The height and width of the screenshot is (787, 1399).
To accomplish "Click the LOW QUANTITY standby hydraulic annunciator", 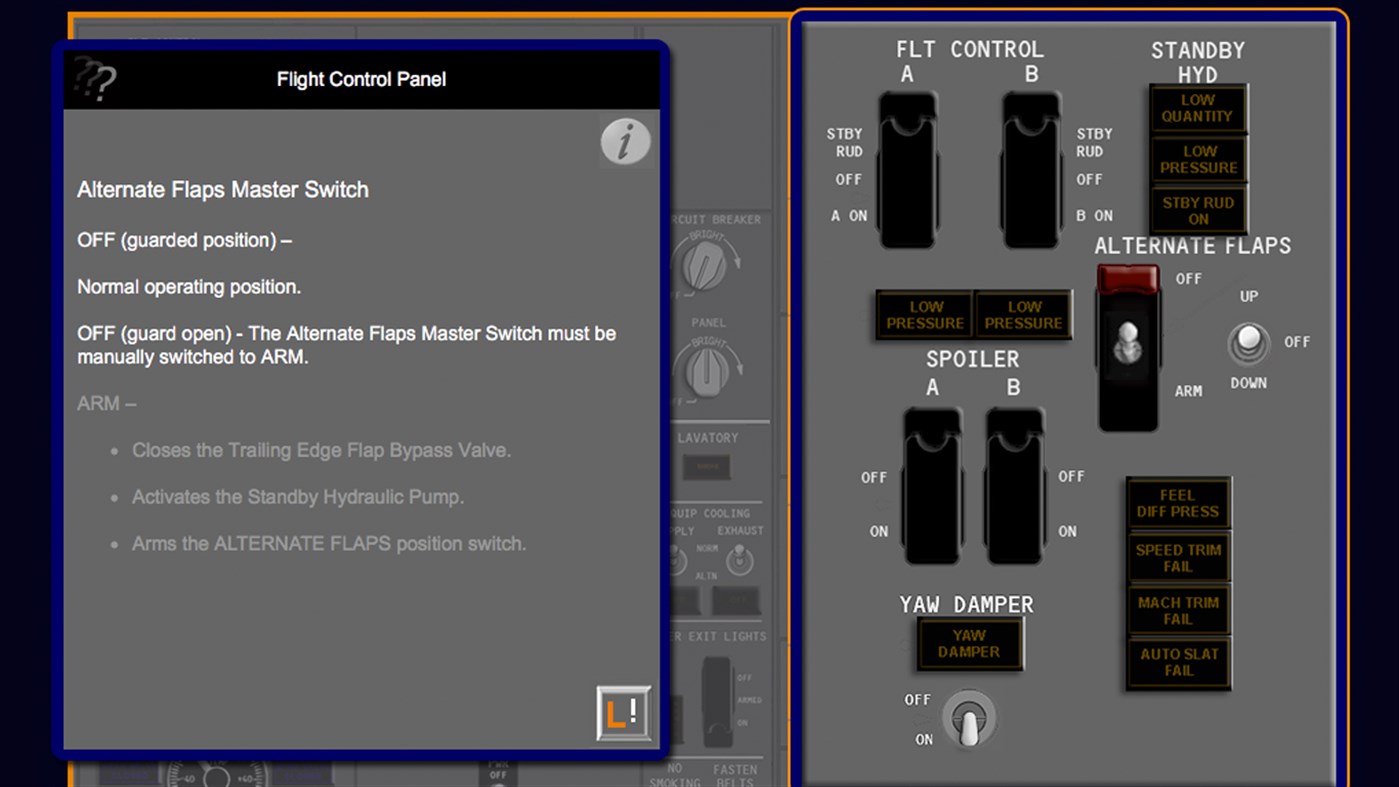I will (x=1197, y=107).
